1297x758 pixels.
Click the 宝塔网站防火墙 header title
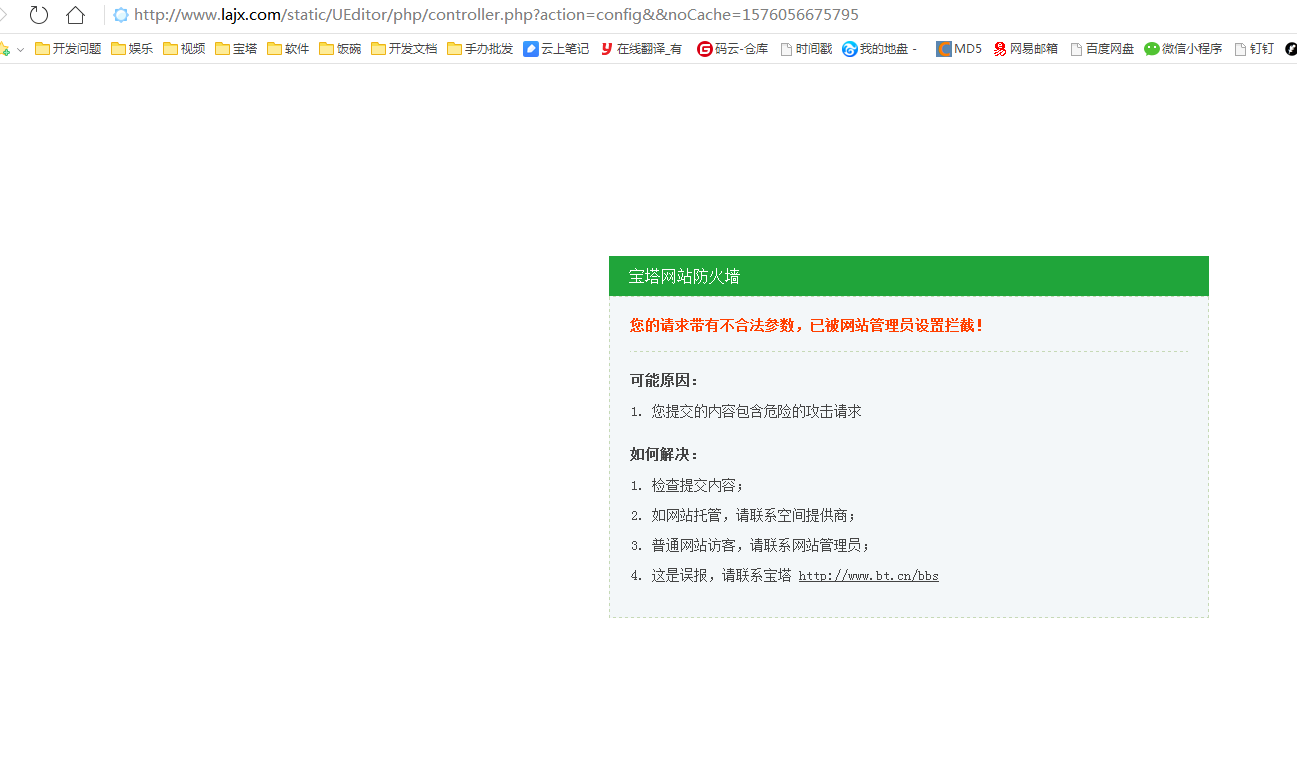click(684, 276)
